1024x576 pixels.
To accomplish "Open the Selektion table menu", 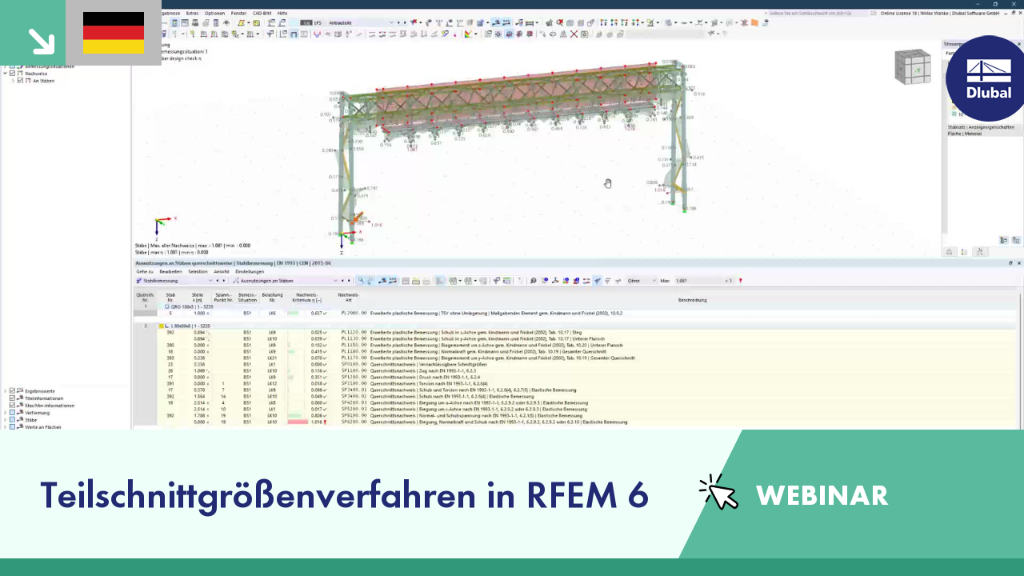I will coord(197,272).
